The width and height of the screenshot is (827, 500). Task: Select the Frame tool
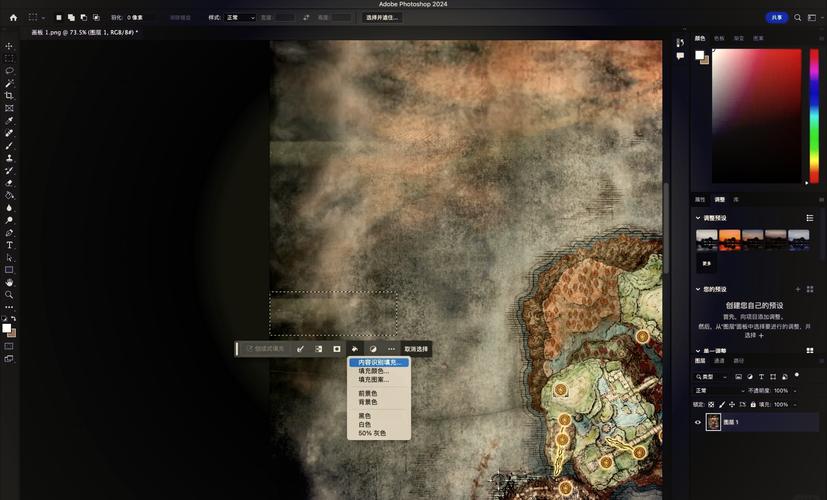click(9, 108)
